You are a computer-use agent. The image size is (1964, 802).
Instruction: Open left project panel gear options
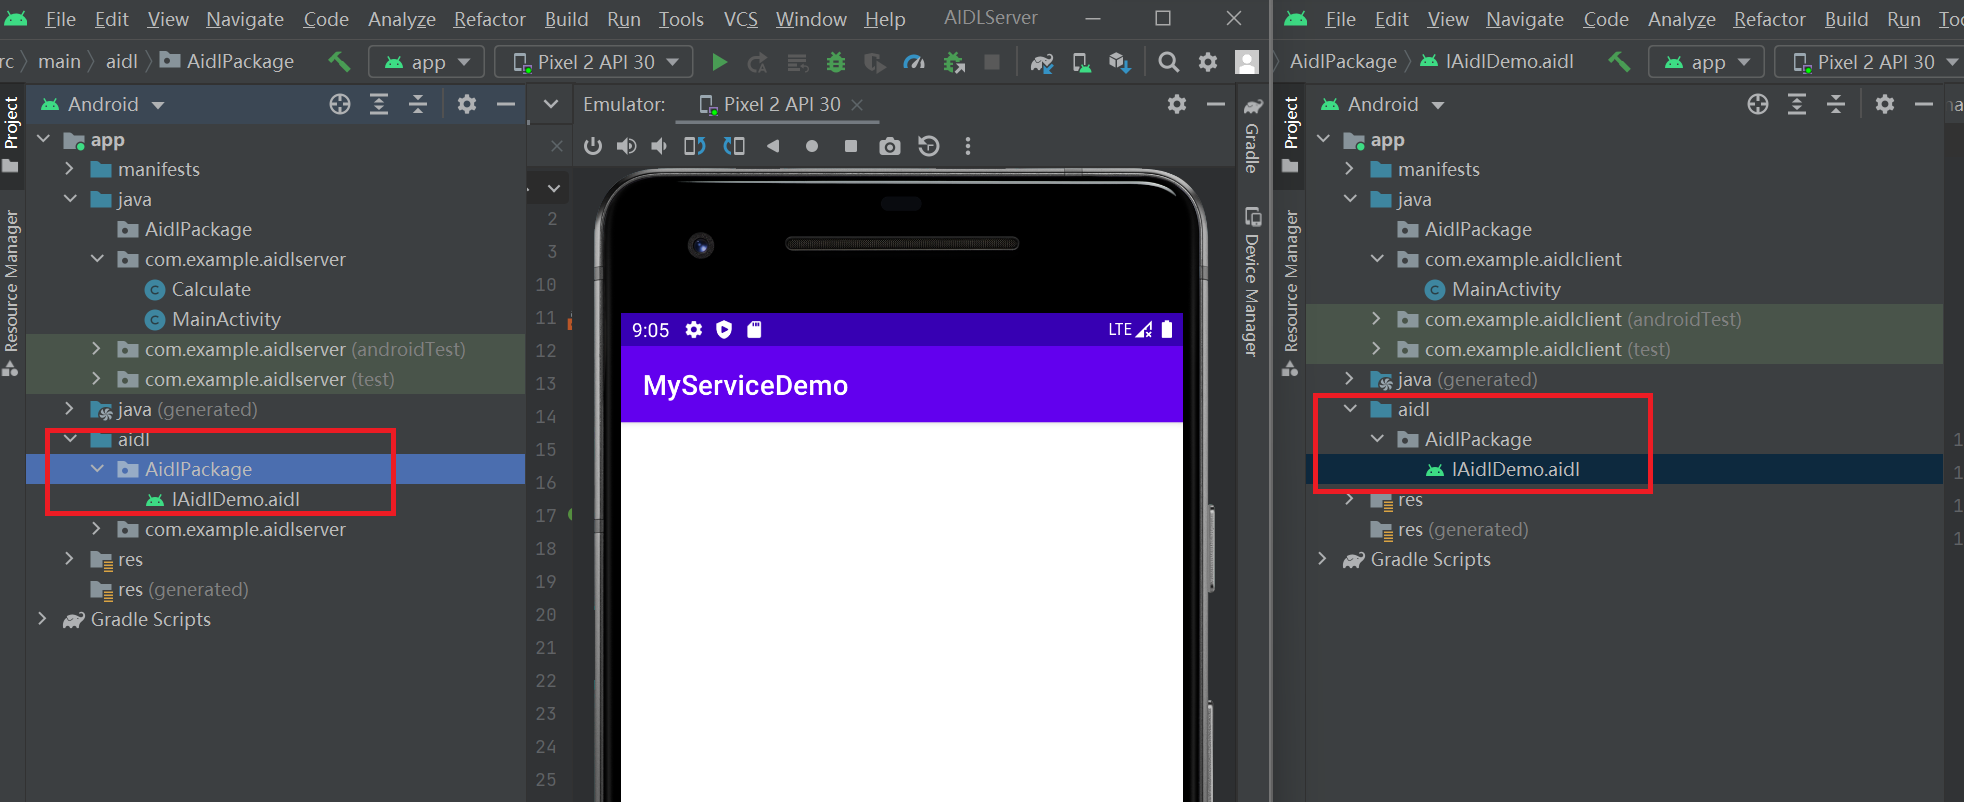tap(466, 104)
